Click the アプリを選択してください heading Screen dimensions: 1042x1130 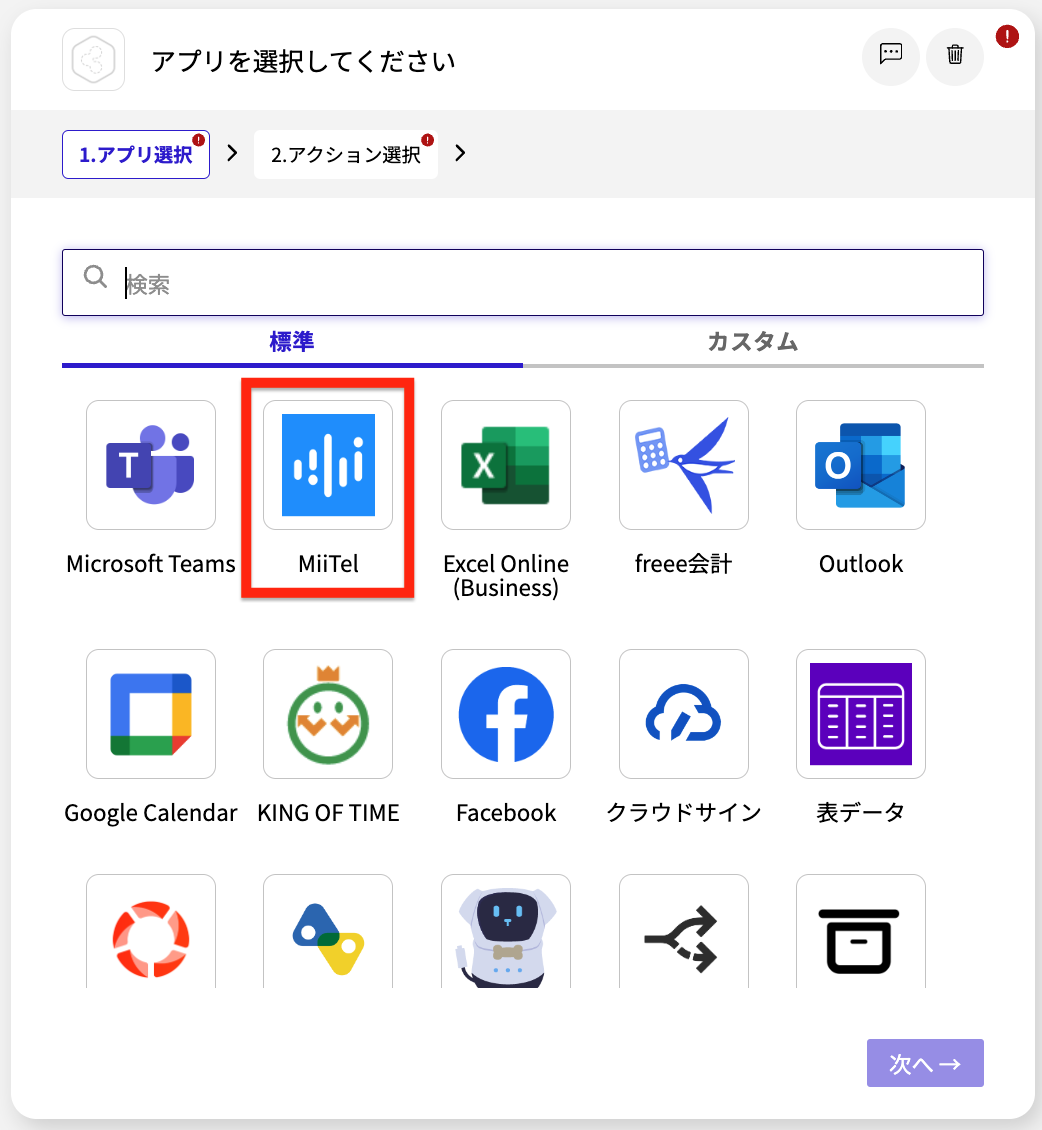coord(303,61)
